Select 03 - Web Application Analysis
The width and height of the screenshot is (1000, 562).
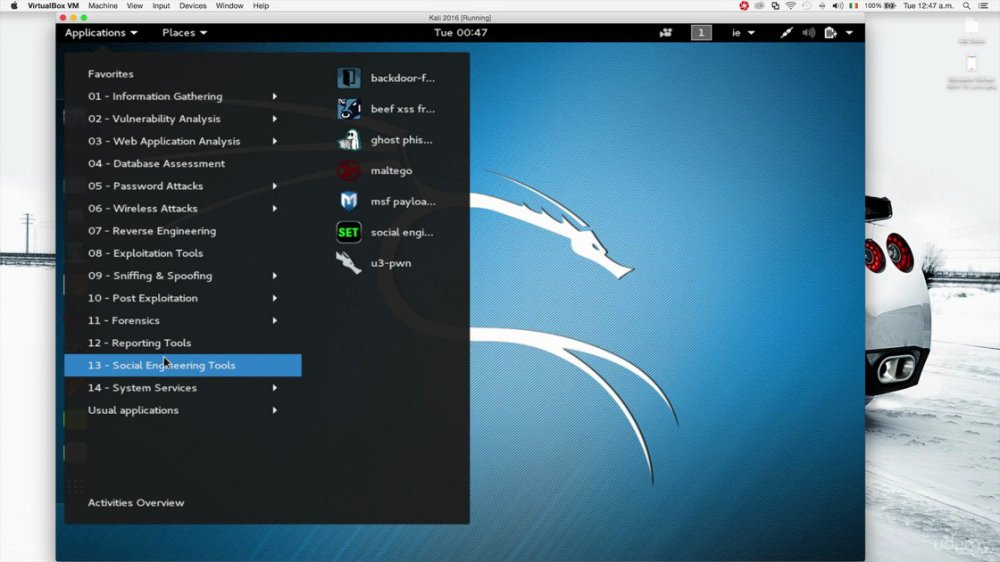pyautogui.click(x=183, y=141)
